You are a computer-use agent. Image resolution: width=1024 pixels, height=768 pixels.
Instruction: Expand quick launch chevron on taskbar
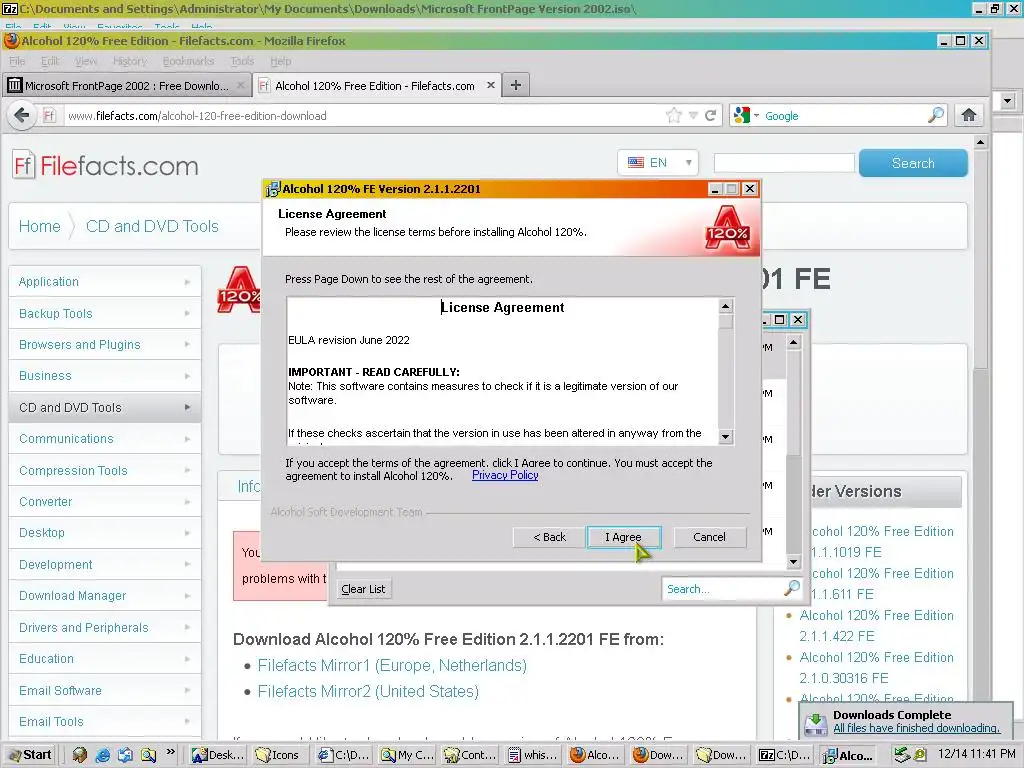point(170,752)
